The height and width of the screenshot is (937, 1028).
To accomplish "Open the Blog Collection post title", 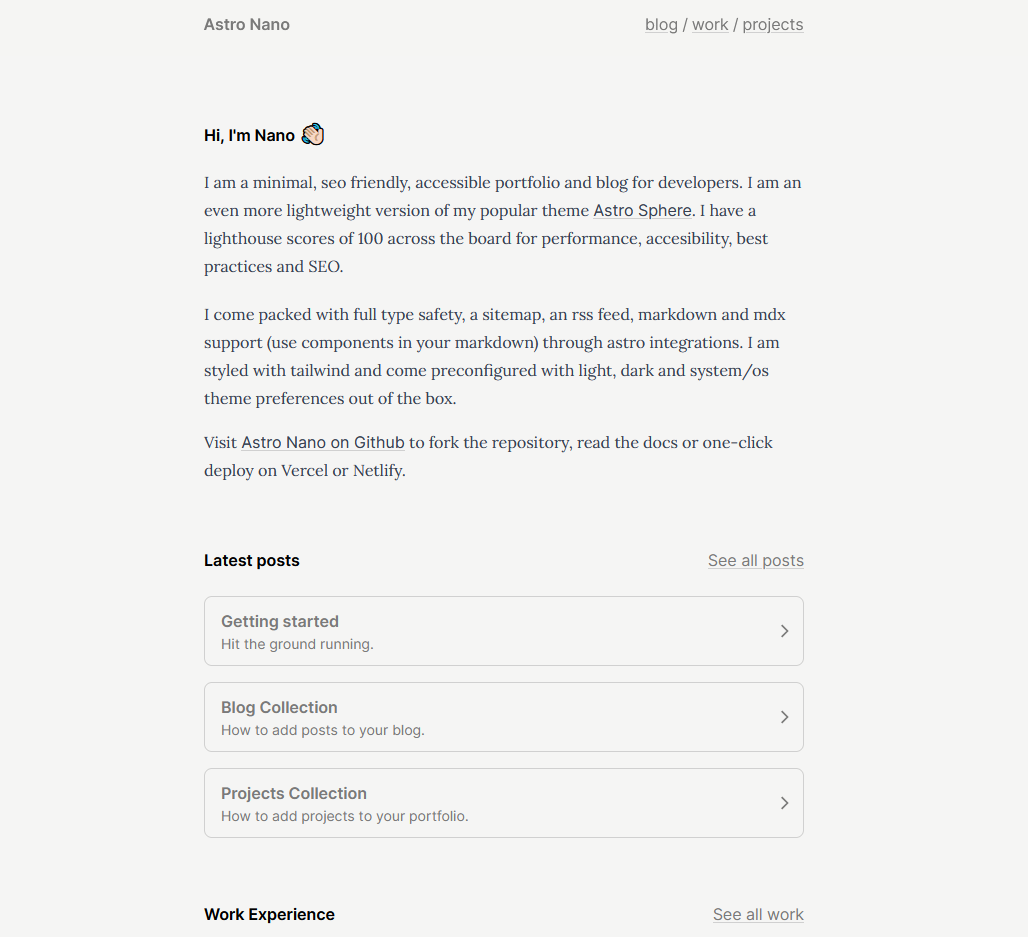I will (x=279, y=707).
